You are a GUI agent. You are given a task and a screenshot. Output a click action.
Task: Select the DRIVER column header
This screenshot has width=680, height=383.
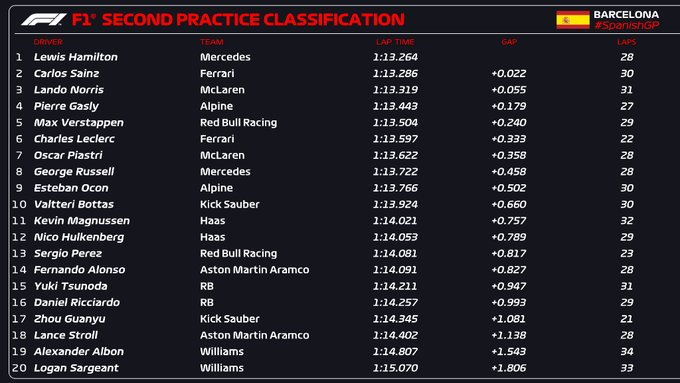(x=48, y=42)
